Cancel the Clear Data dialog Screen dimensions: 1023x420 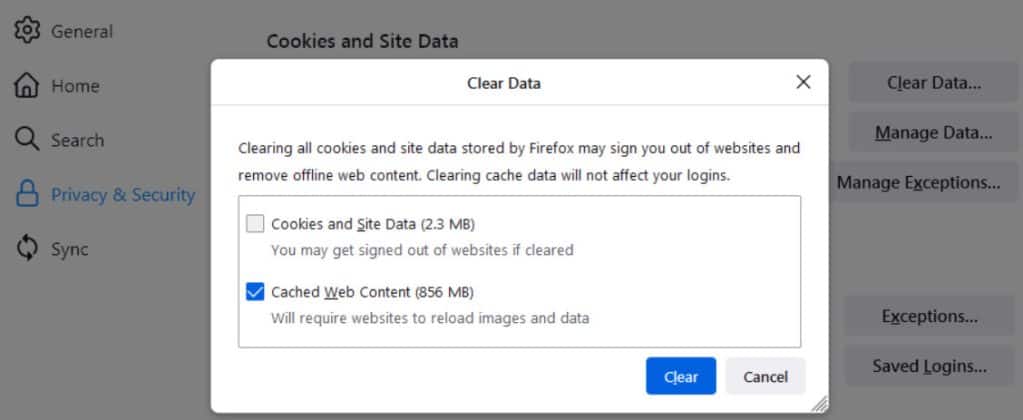[765, 376]
